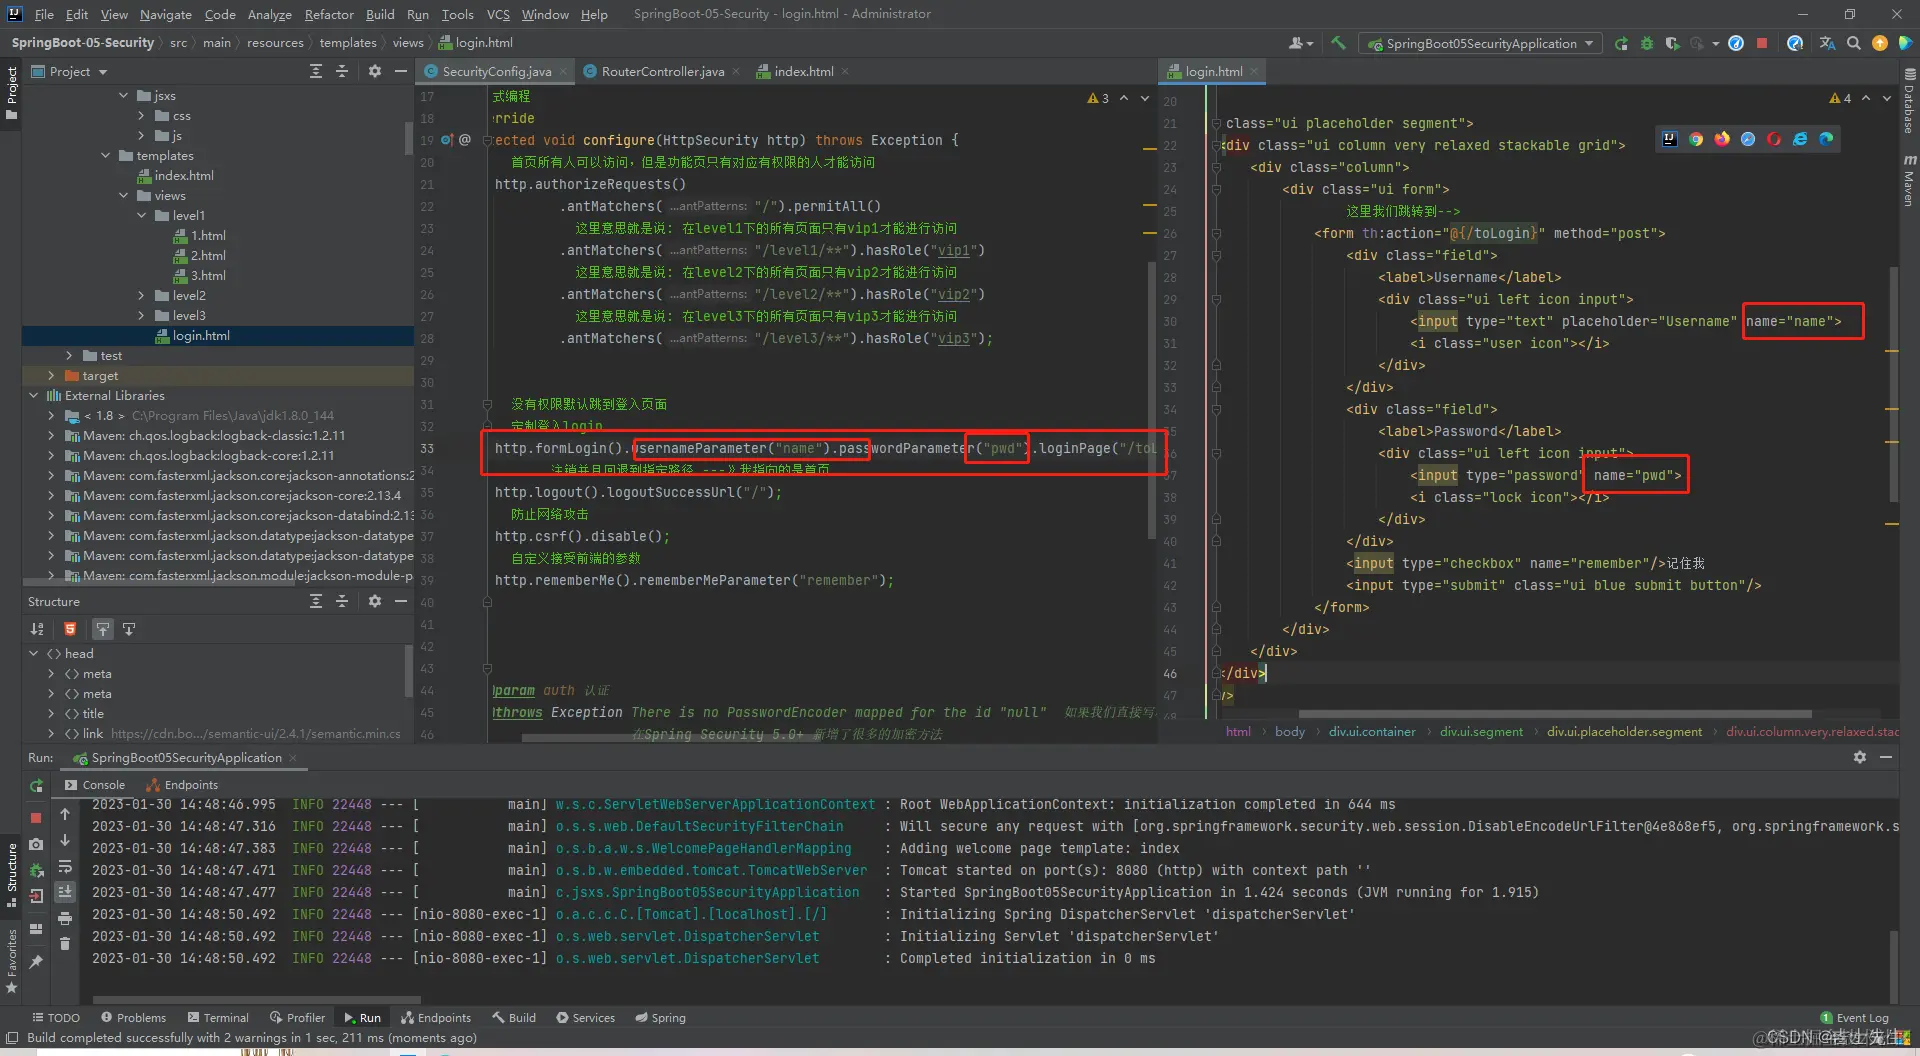This screenshot has height=1056, width=1920.
Task: Click the Project tree vertical scrollbar
Action: (x=408, y=138)
